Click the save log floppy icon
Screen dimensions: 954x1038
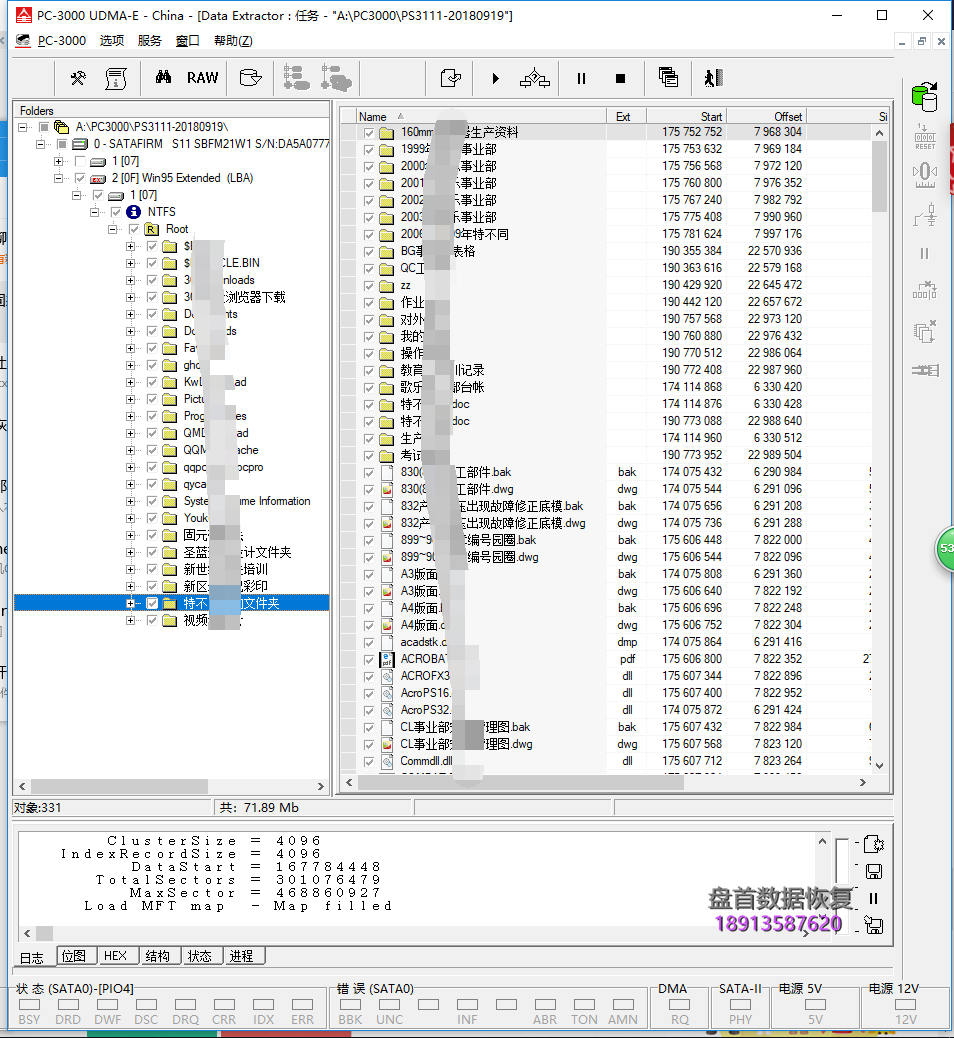tap(873, 871)
